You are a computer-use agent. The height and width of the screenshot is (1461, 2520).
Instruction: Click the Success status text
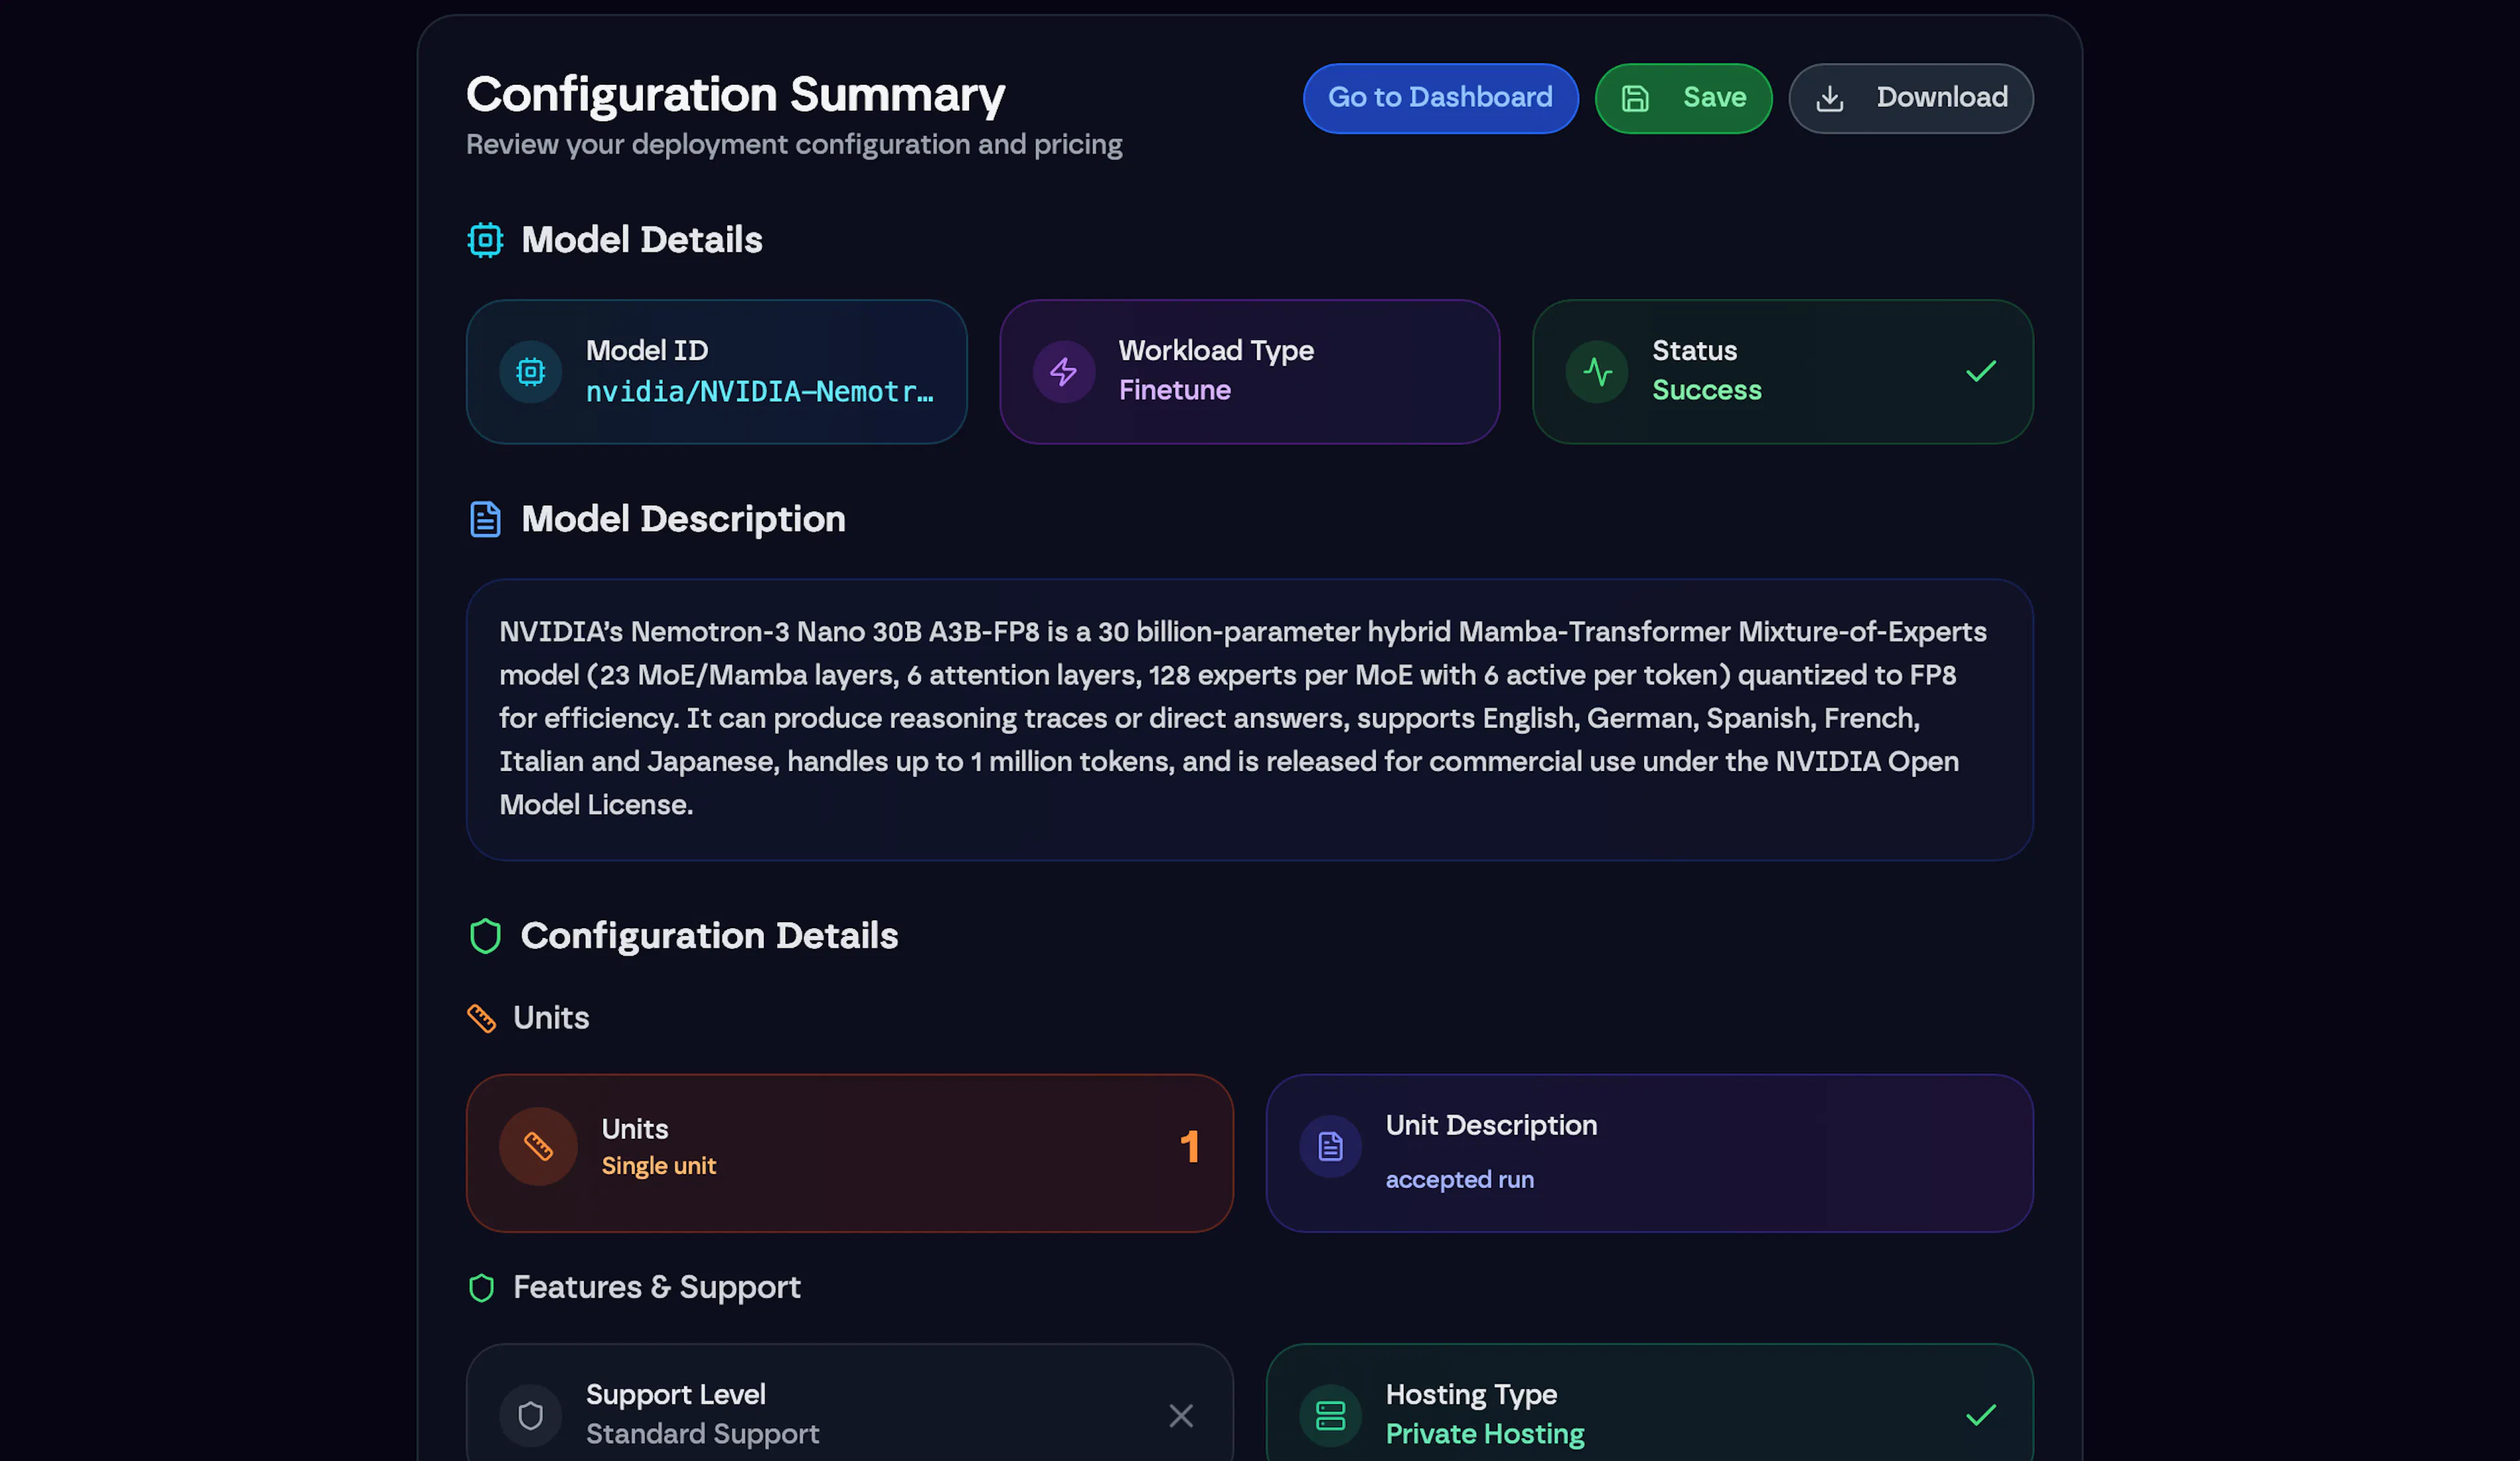(x=1706, y=390)
